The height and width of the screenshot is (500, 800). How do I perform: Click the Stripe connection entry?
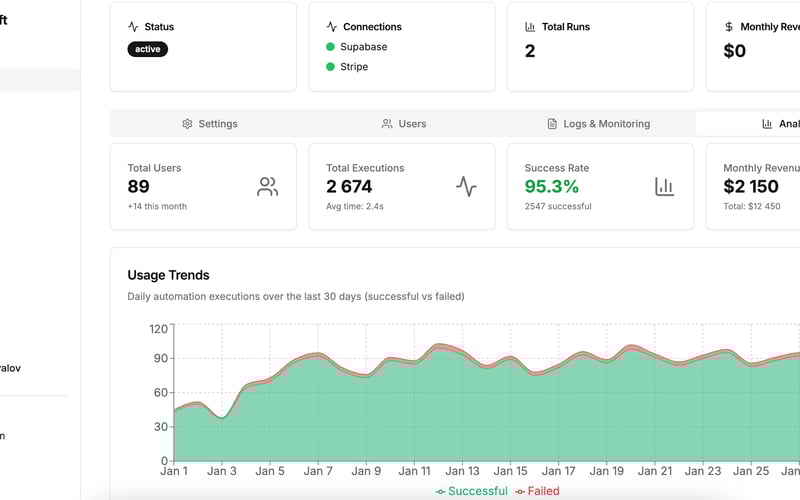coord(347,66)
